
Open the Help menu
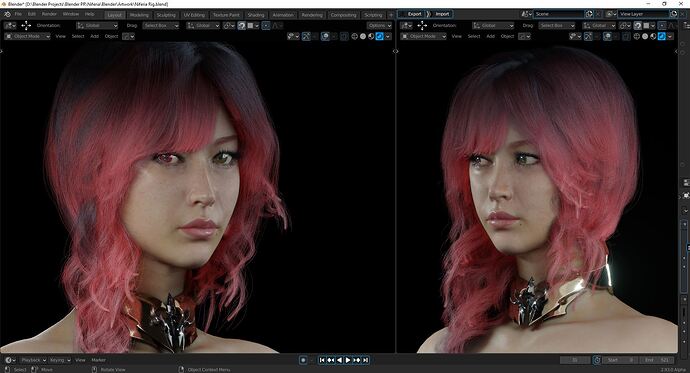[x=89, y=14]
